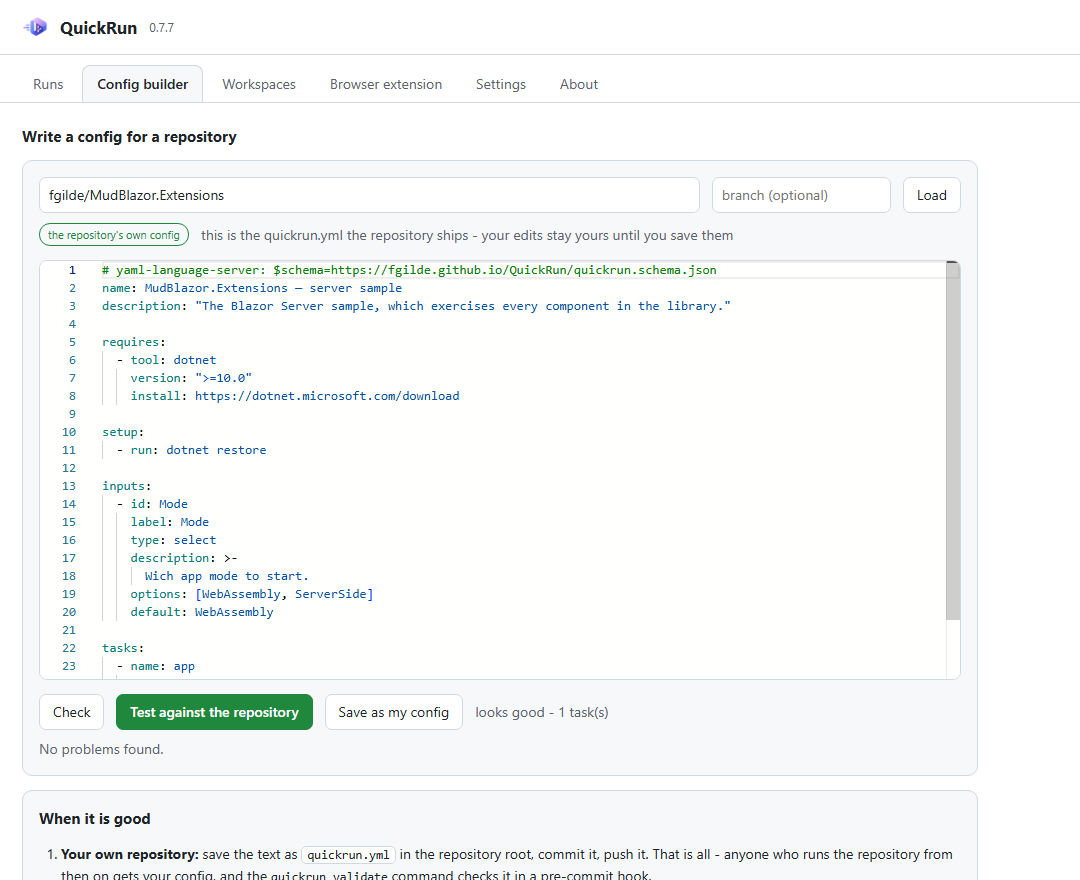Click the QuickRun logo icon
The width and height of the screenshot is (1080, 880).
(x=35, y=28)
